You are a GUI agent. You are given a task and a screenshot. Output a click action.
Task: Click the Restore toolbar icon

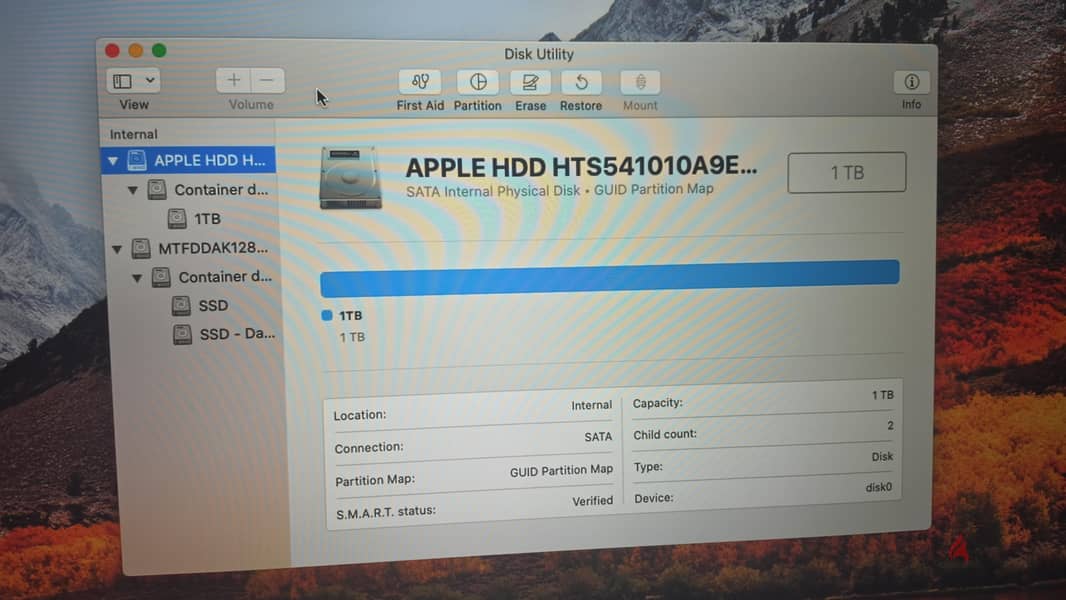click(581, 82)
